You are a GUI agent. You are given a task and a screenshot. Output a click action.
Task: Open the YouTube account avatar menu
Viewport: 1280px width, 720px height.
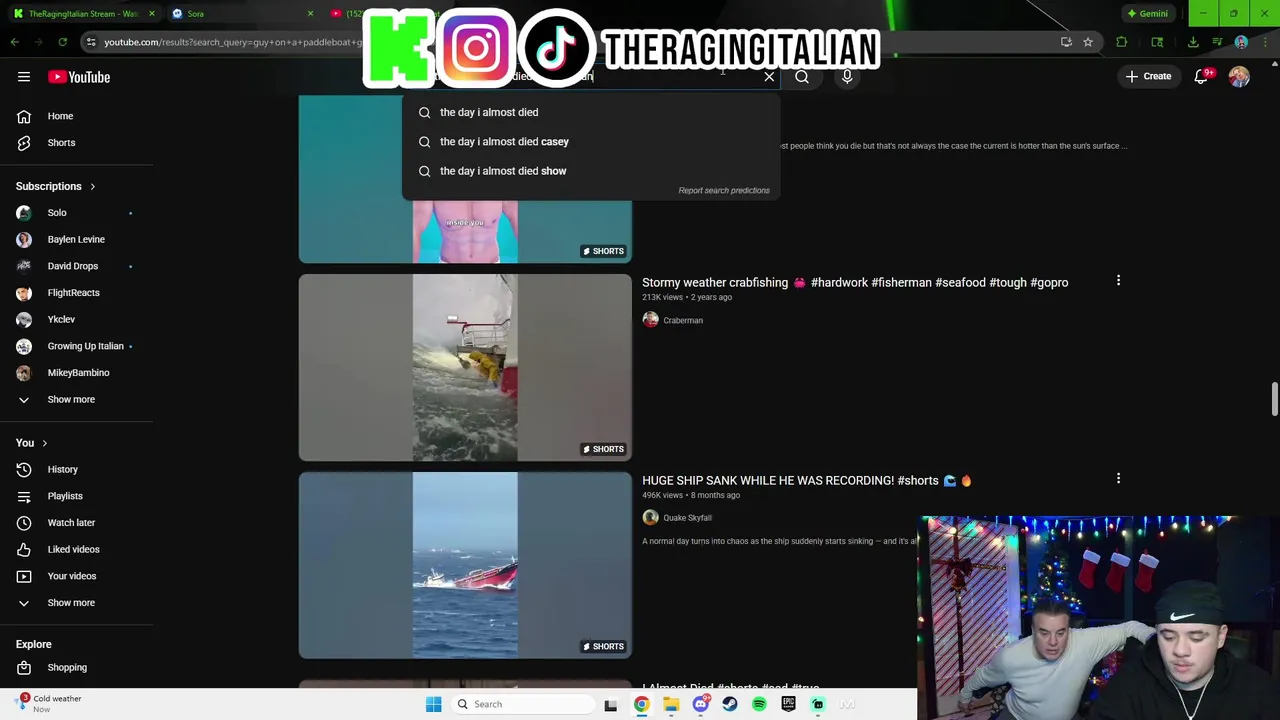coord(1239,77)
